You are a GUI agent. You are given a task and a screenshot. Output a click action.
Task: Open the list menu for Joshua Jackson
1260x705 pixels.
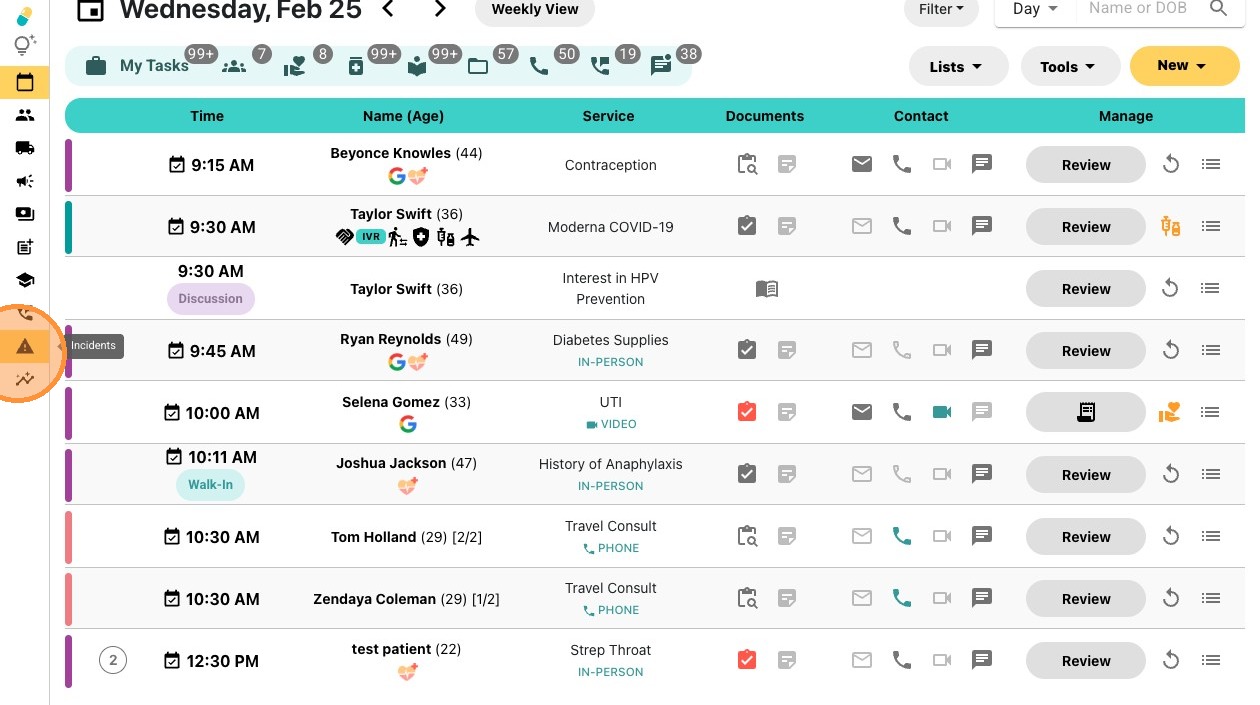[x=1211, y=474]
